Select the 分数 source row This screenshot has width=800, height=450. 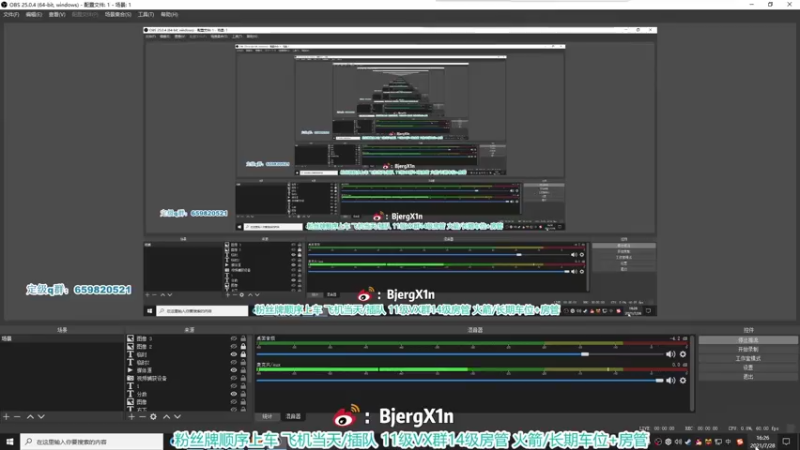[x=187, y=394]
